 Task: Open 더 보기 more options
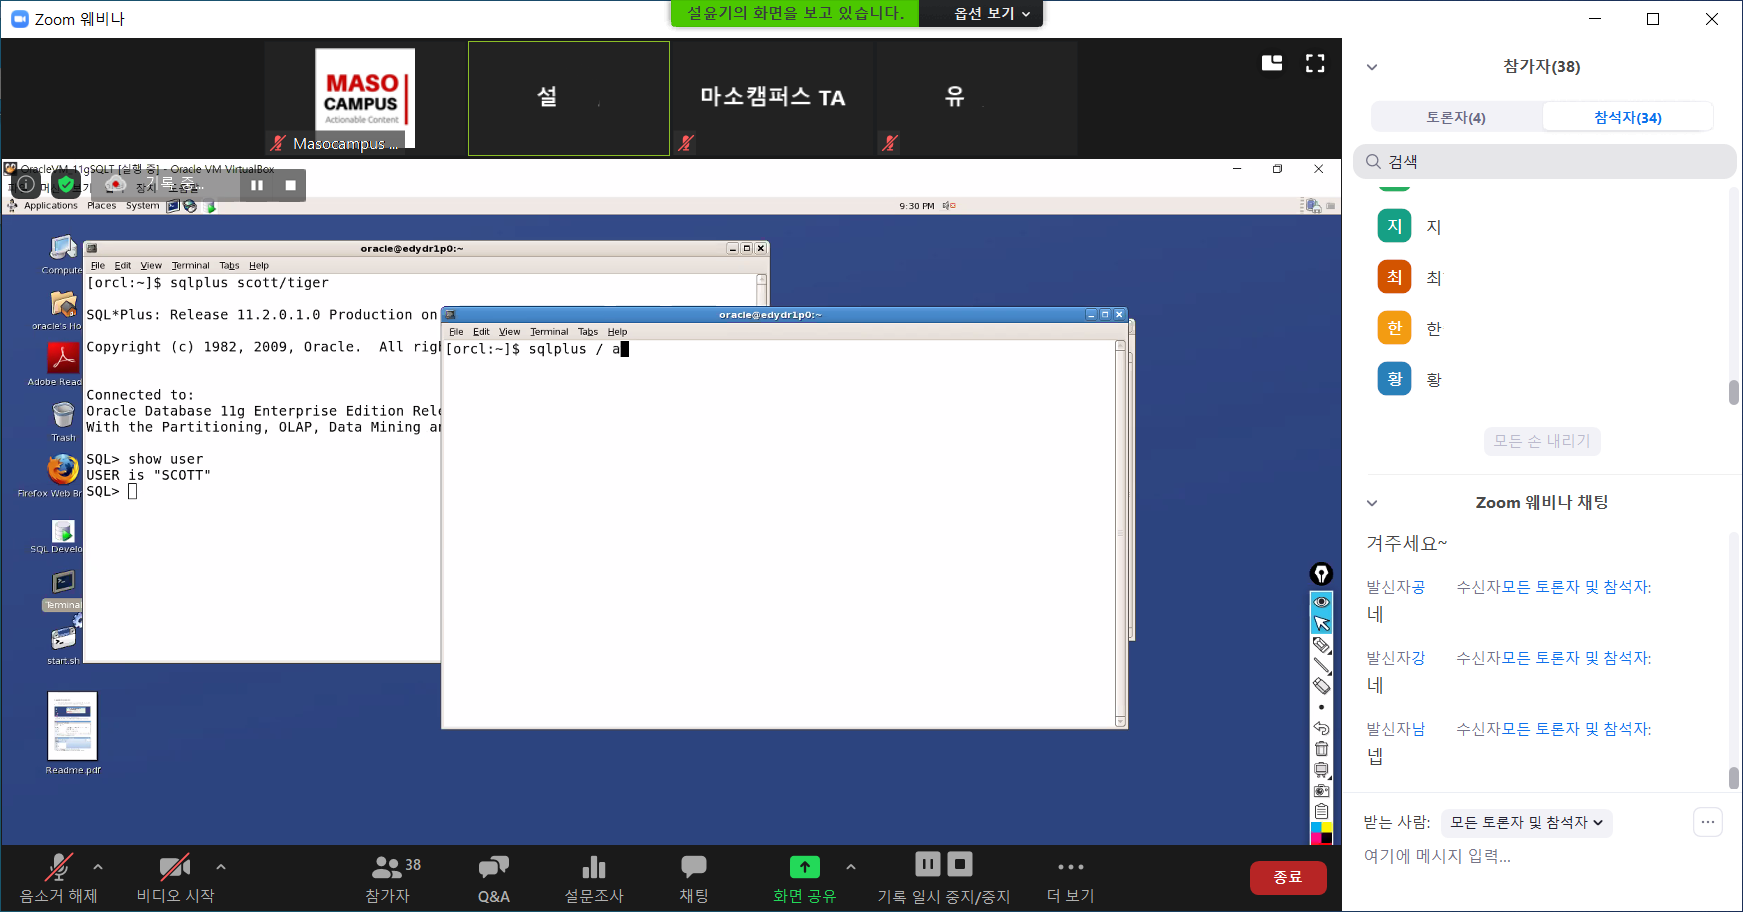coord(1070,878)
